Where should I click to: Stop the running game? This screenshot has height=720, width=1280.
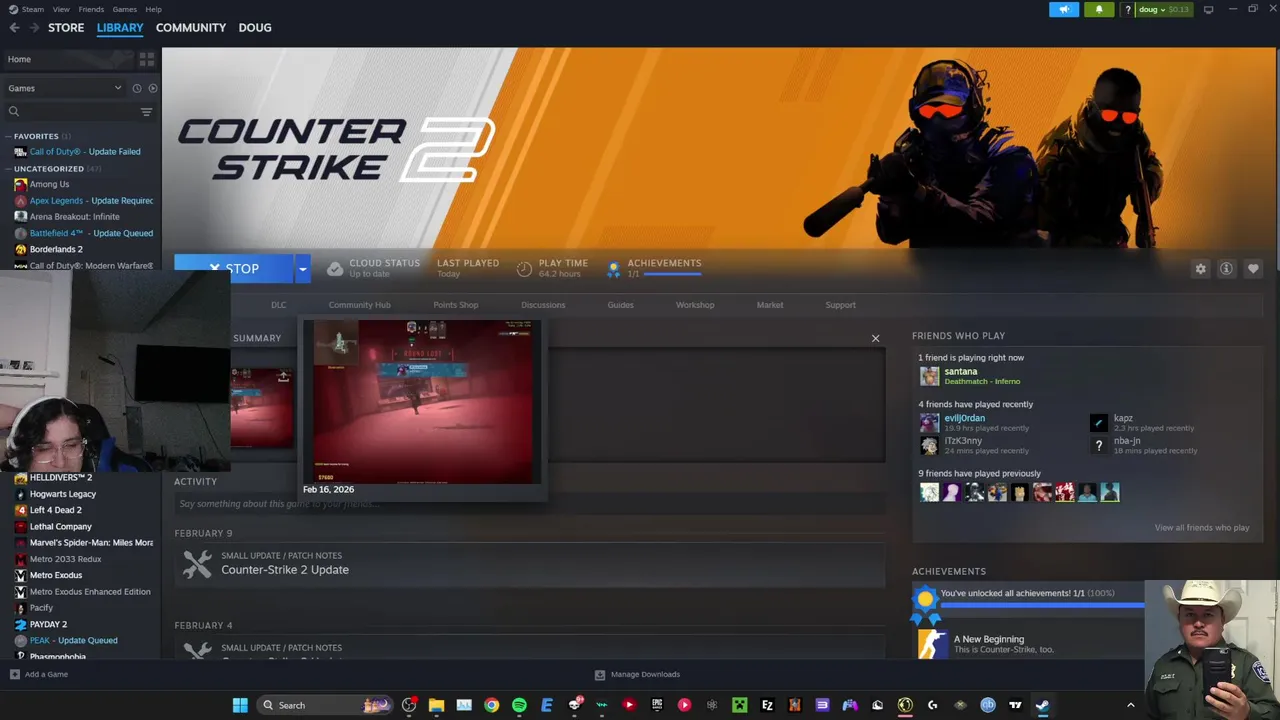(234, 269)
